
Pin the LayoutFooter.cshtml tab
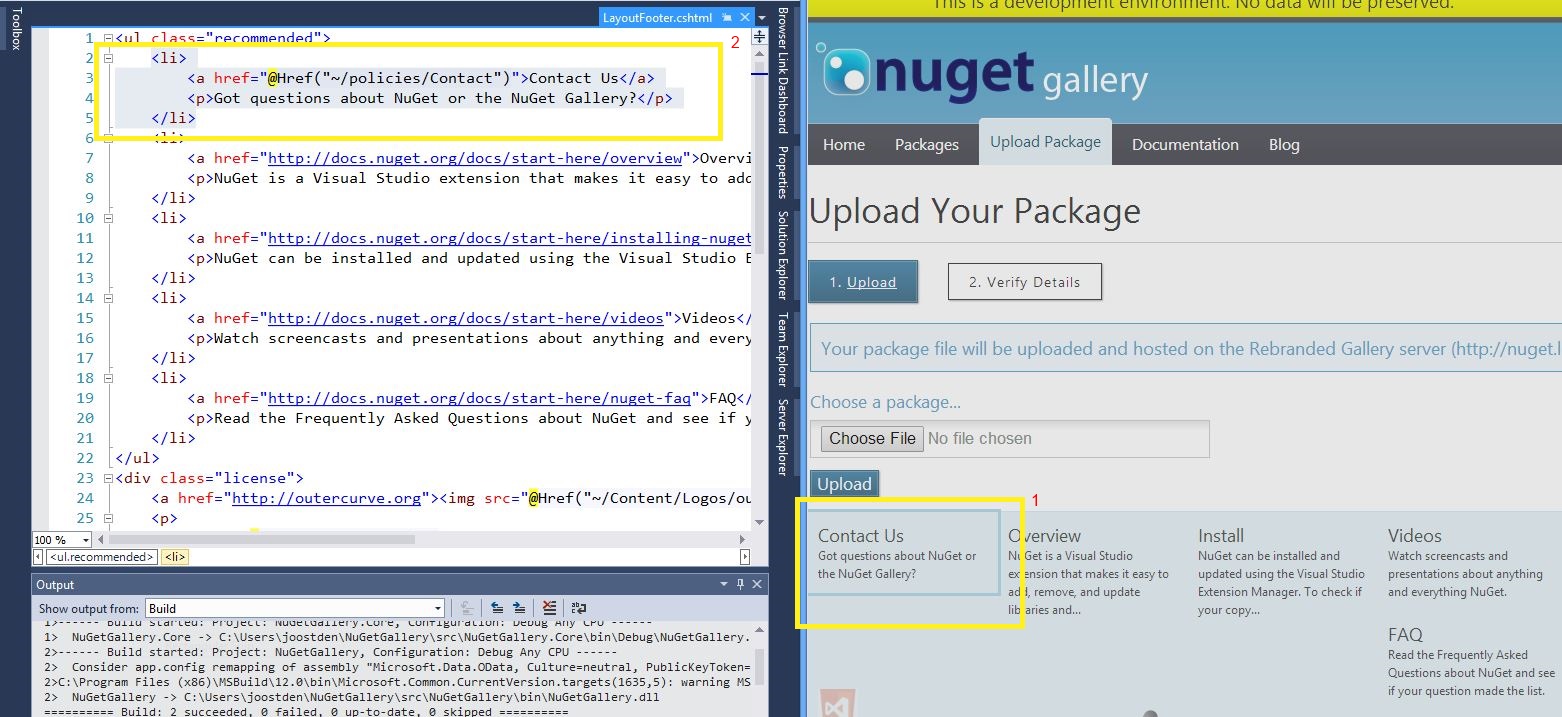(x=727, y=17)
